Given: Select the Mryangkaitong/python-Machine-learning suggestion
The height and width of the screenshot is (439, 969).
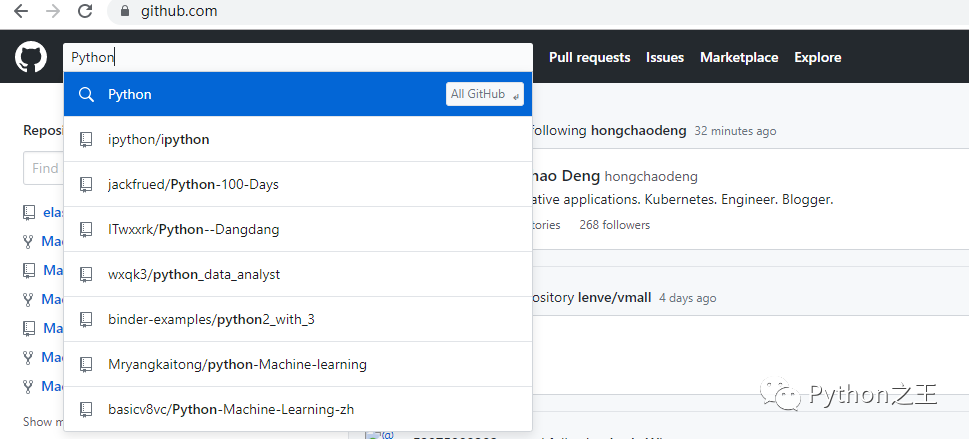Looking at the screenshot, I should (x=298, y=364).
